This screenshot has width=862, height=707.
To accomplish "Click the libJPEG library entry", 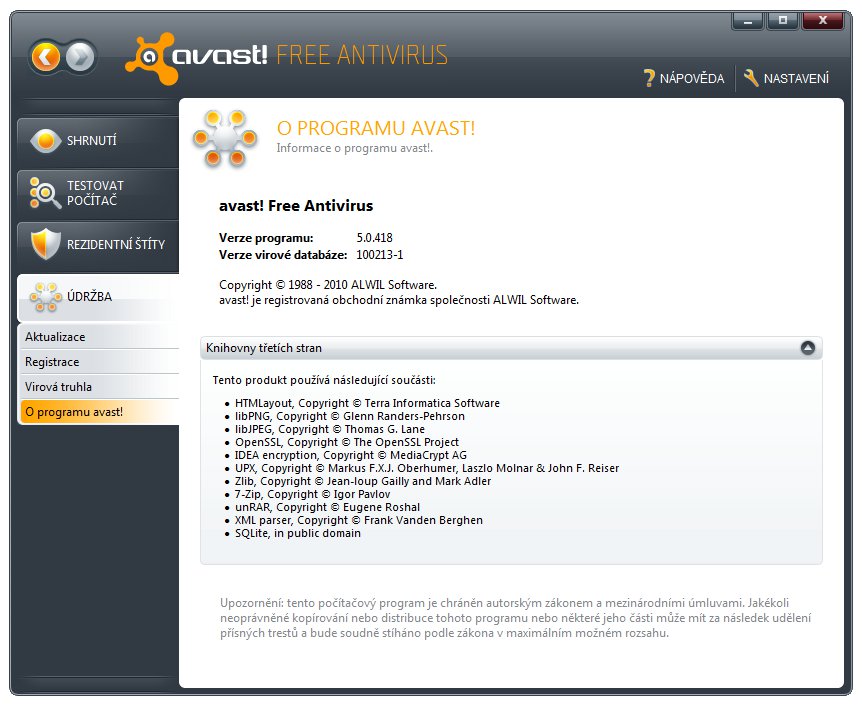I will pos(330,429).
